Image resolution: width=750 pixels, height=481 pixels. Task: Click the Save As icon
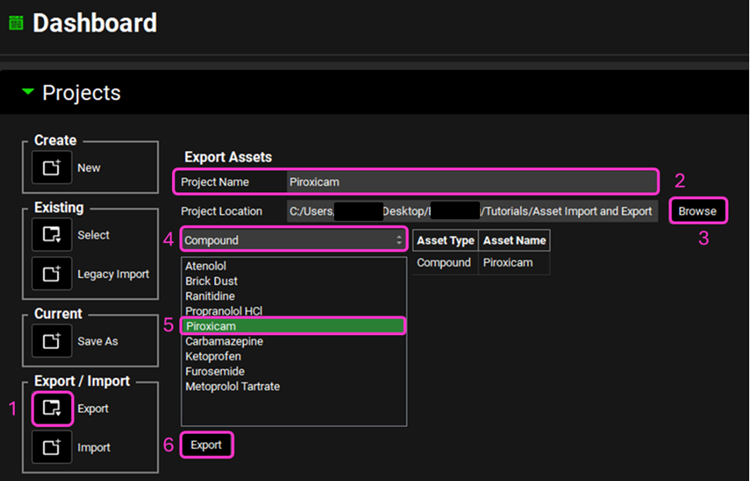52,341
